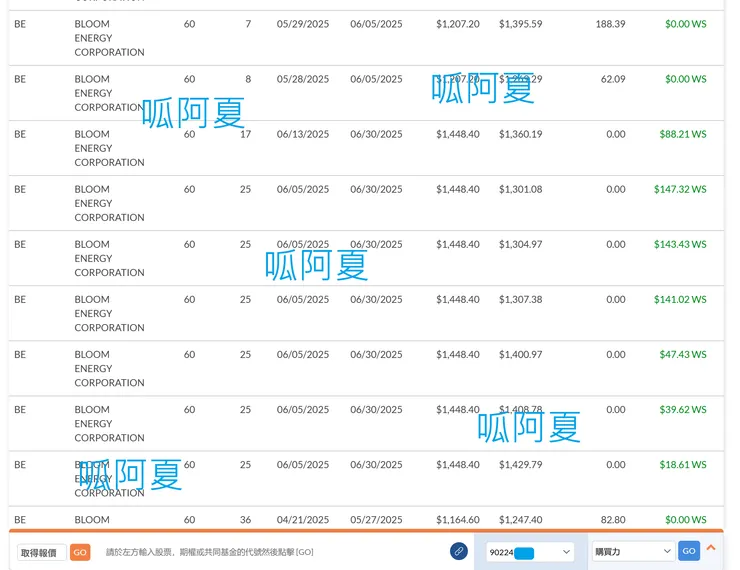Screen dimensions: 740x570
Task: Click the green $147.32 WS value
Action: tap(680, 189)
